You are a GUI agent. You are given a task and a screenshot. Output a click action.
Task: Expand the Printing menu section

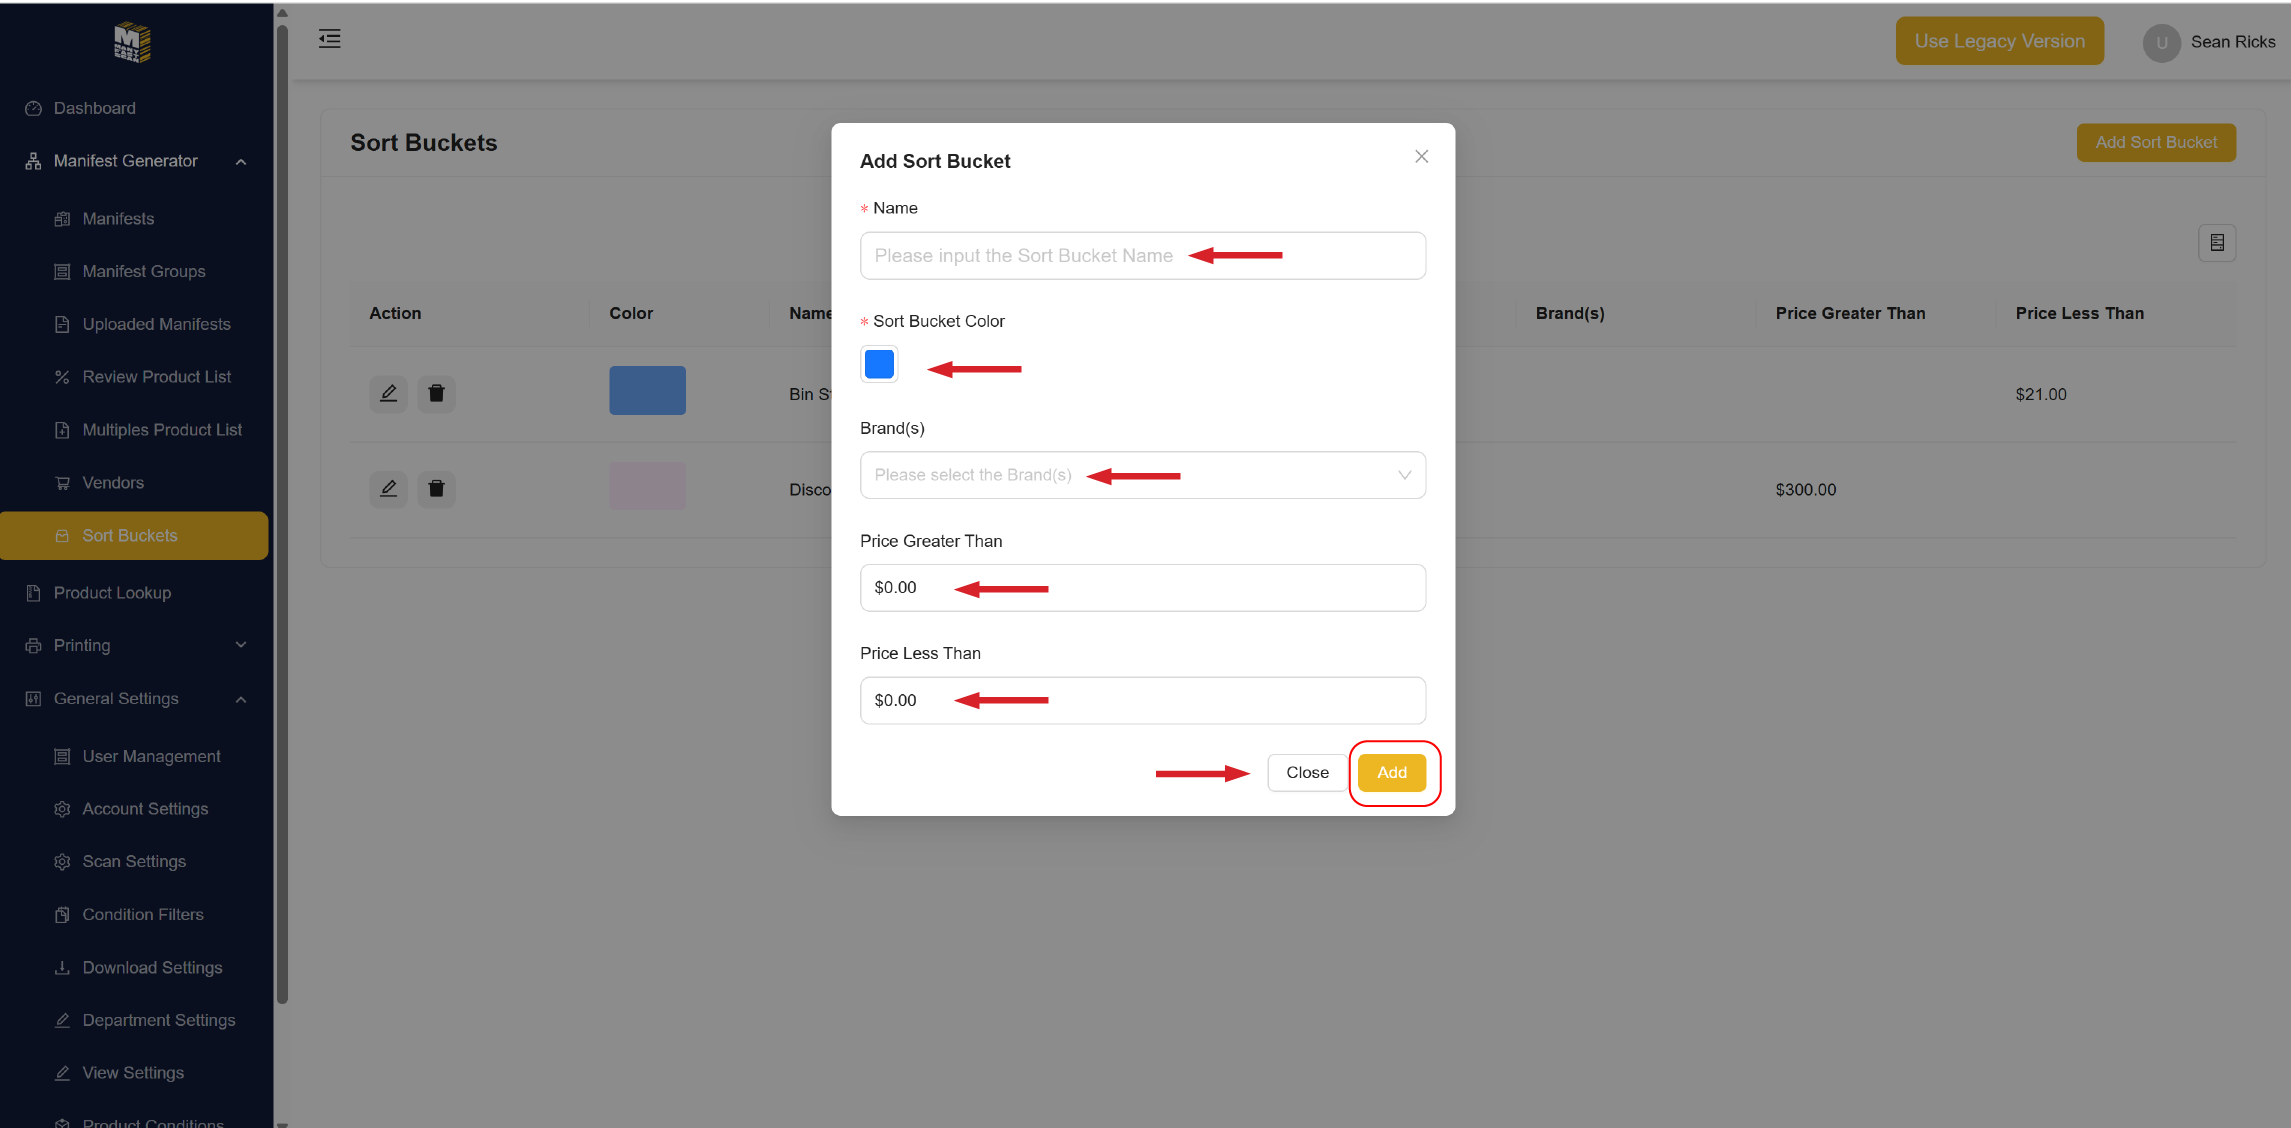[x=240, y=646]
